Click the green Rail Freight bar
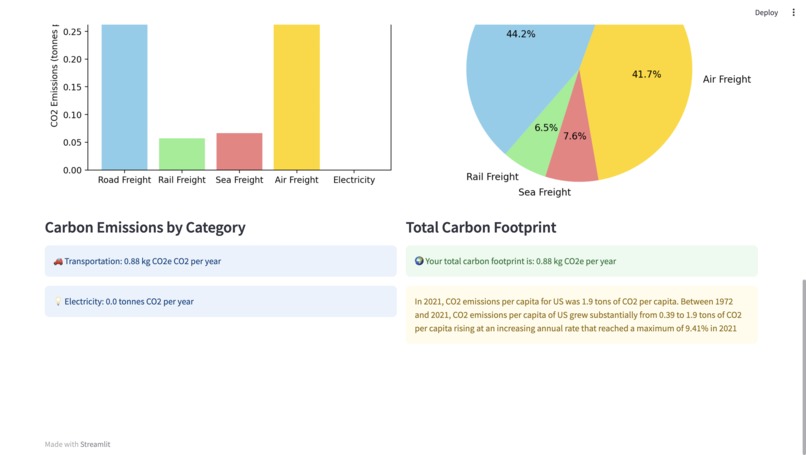 [x=182, y=154]
